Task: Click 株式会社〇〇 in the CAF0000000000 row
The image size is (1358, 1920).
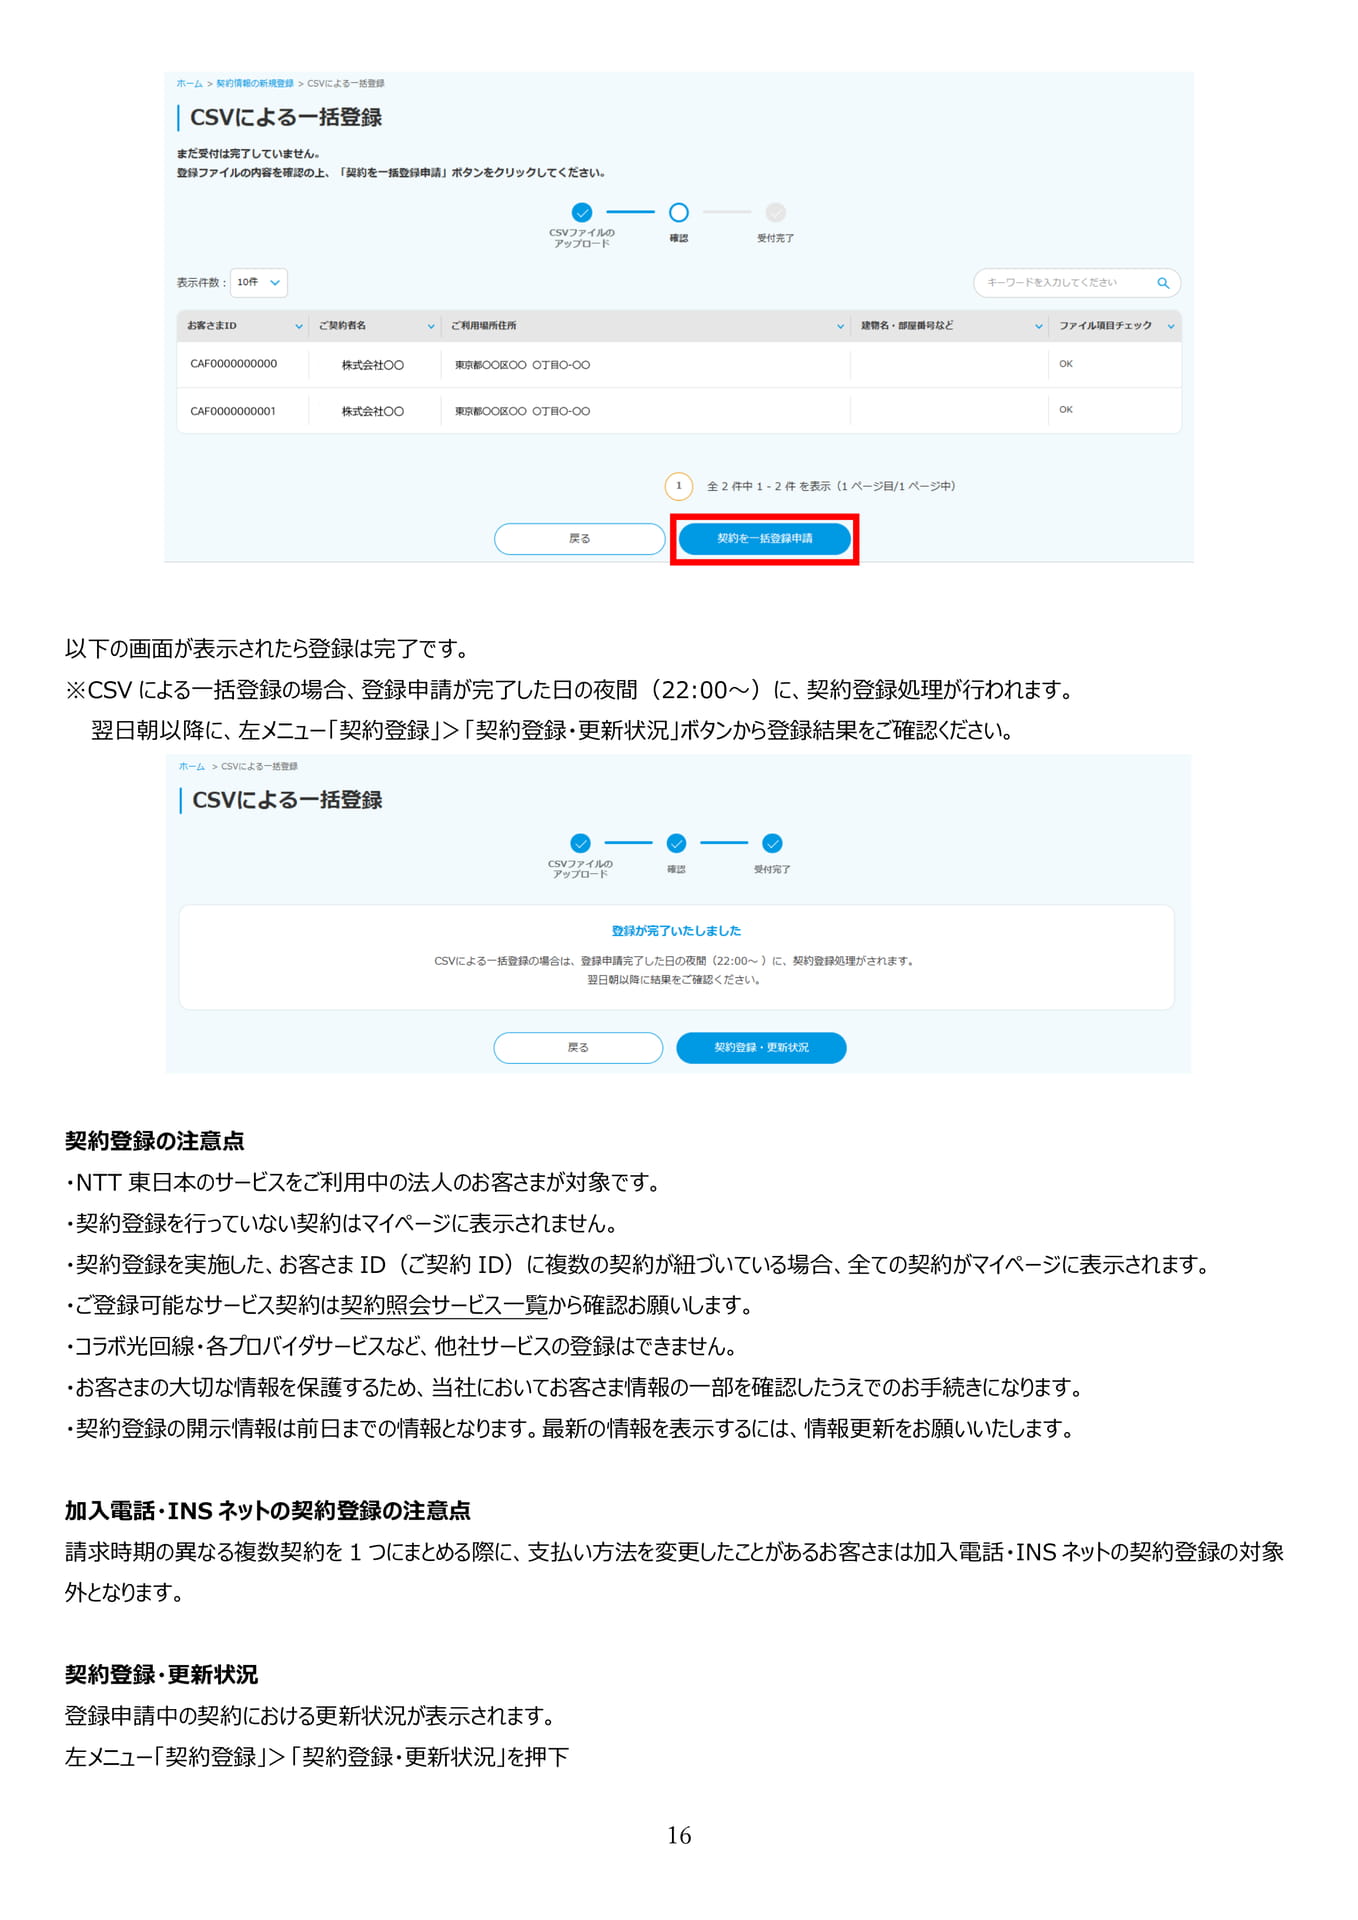Action: click(373, 365)
